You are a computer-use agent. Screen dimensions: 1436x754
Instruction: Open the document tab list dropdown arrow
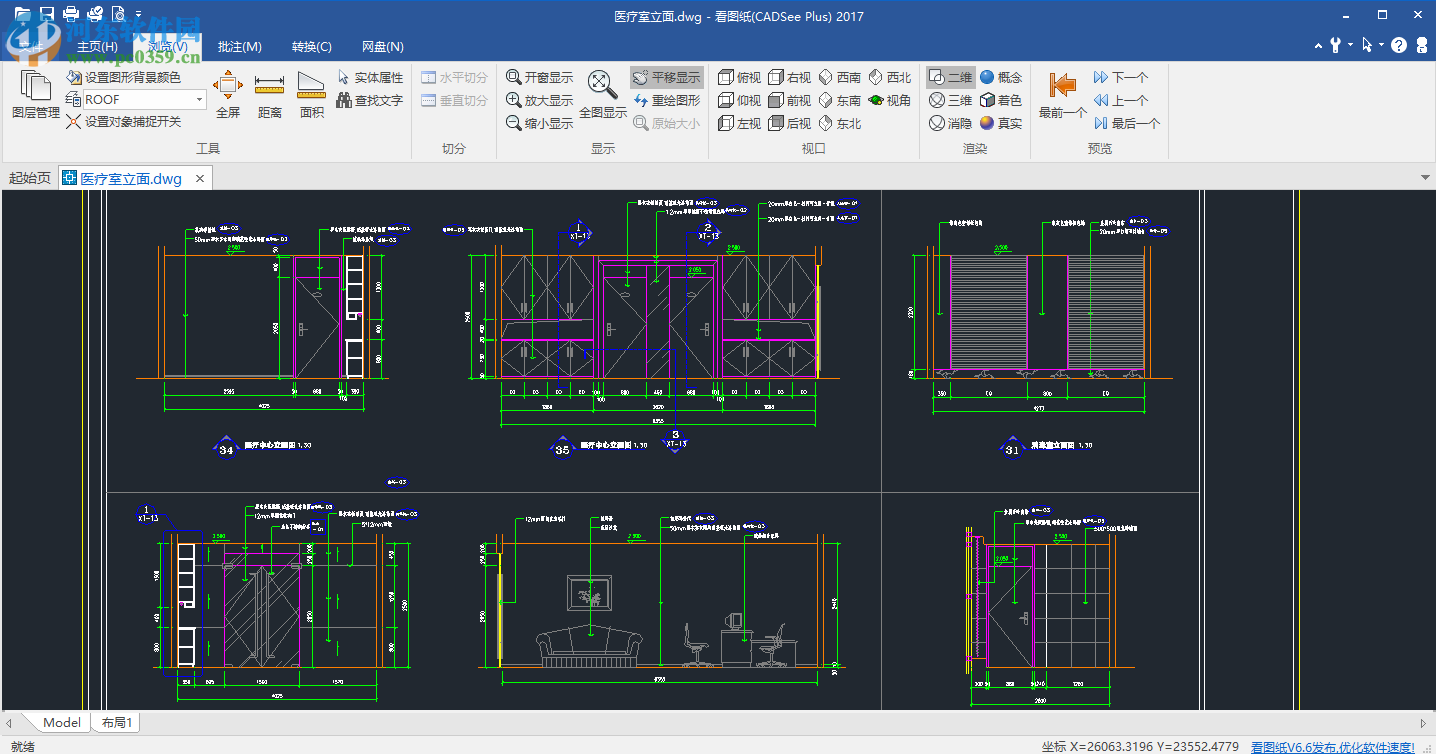pos(1425,178)
